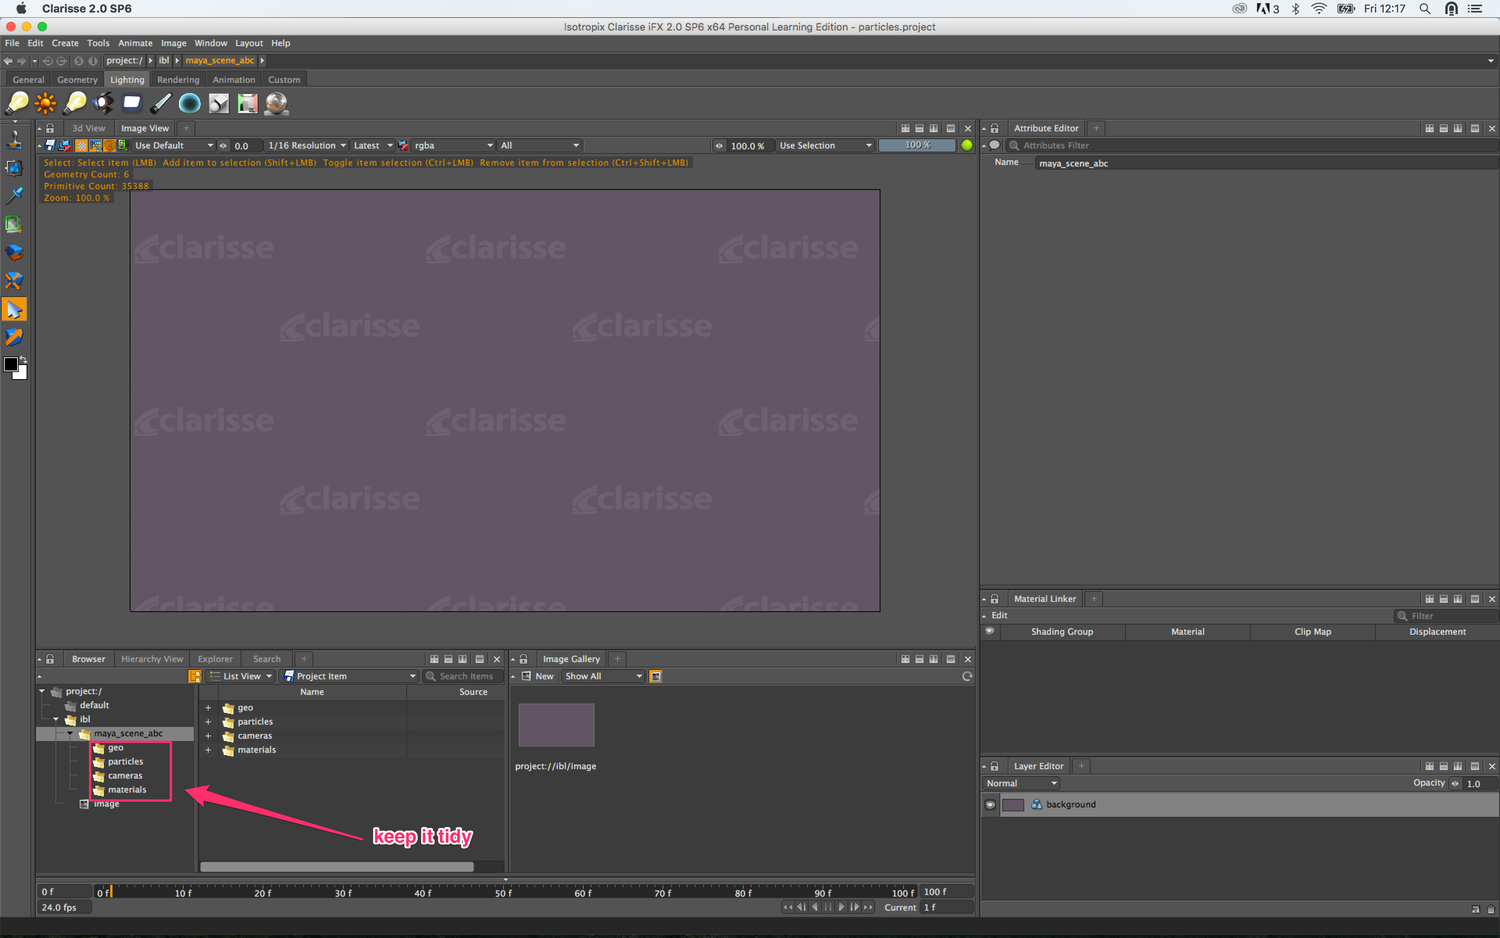Switch to the Rendering shelf tab
The width and height of the screenshot is (1500, 938).
click(178, 80)
